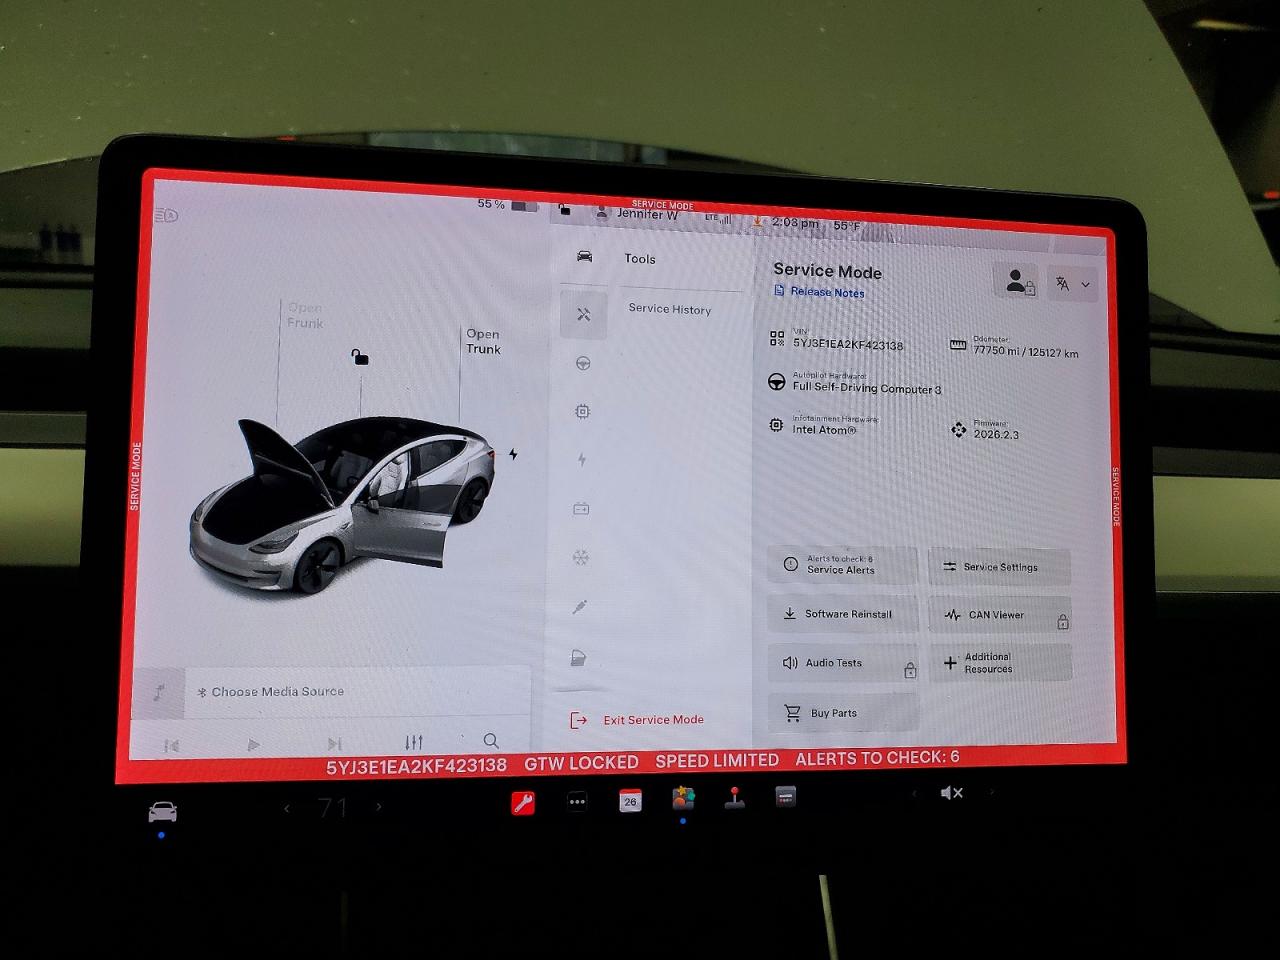The height and width of the screenshot is (960, 1280).
Task: Select the Tools wrench-and-screwdriver sidebar icon
Action: [584, 314]
